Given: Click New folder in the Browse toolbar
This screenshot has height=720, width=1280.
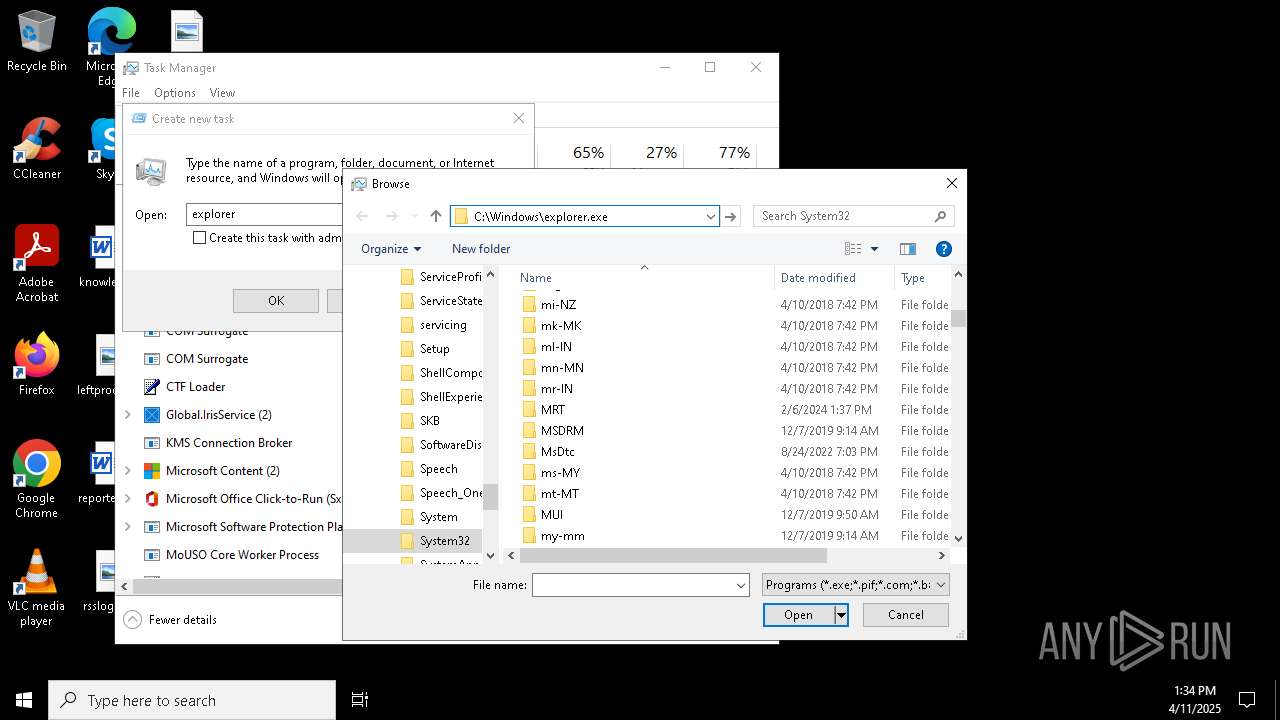Looking at the screenshot, I should click(x=481, y=249).
